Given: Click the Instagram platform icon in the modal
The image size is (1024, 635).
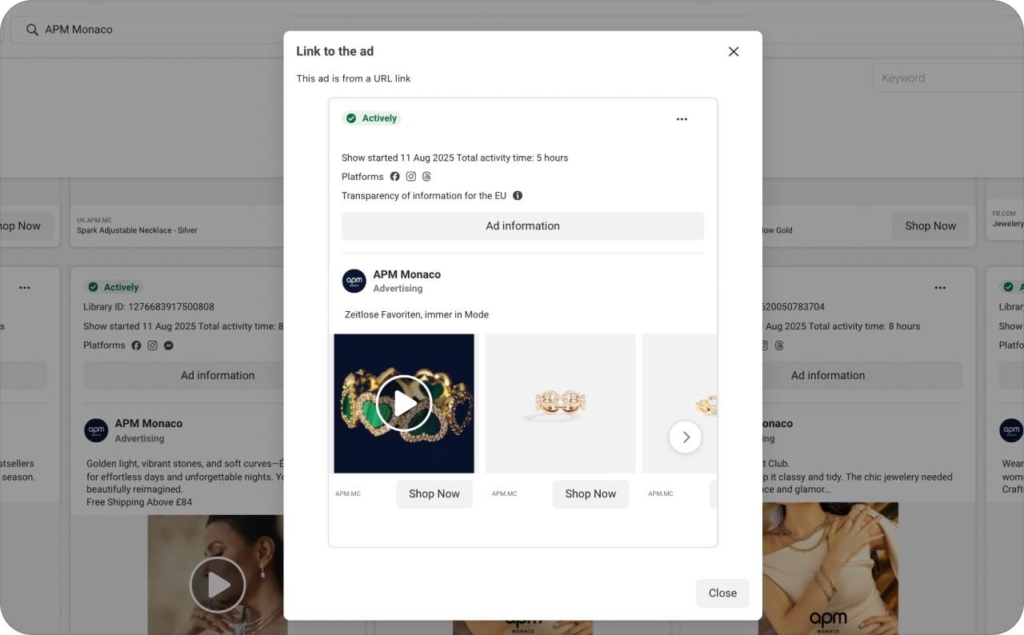Looking at the screenshot, I should (x=411, y=177).
